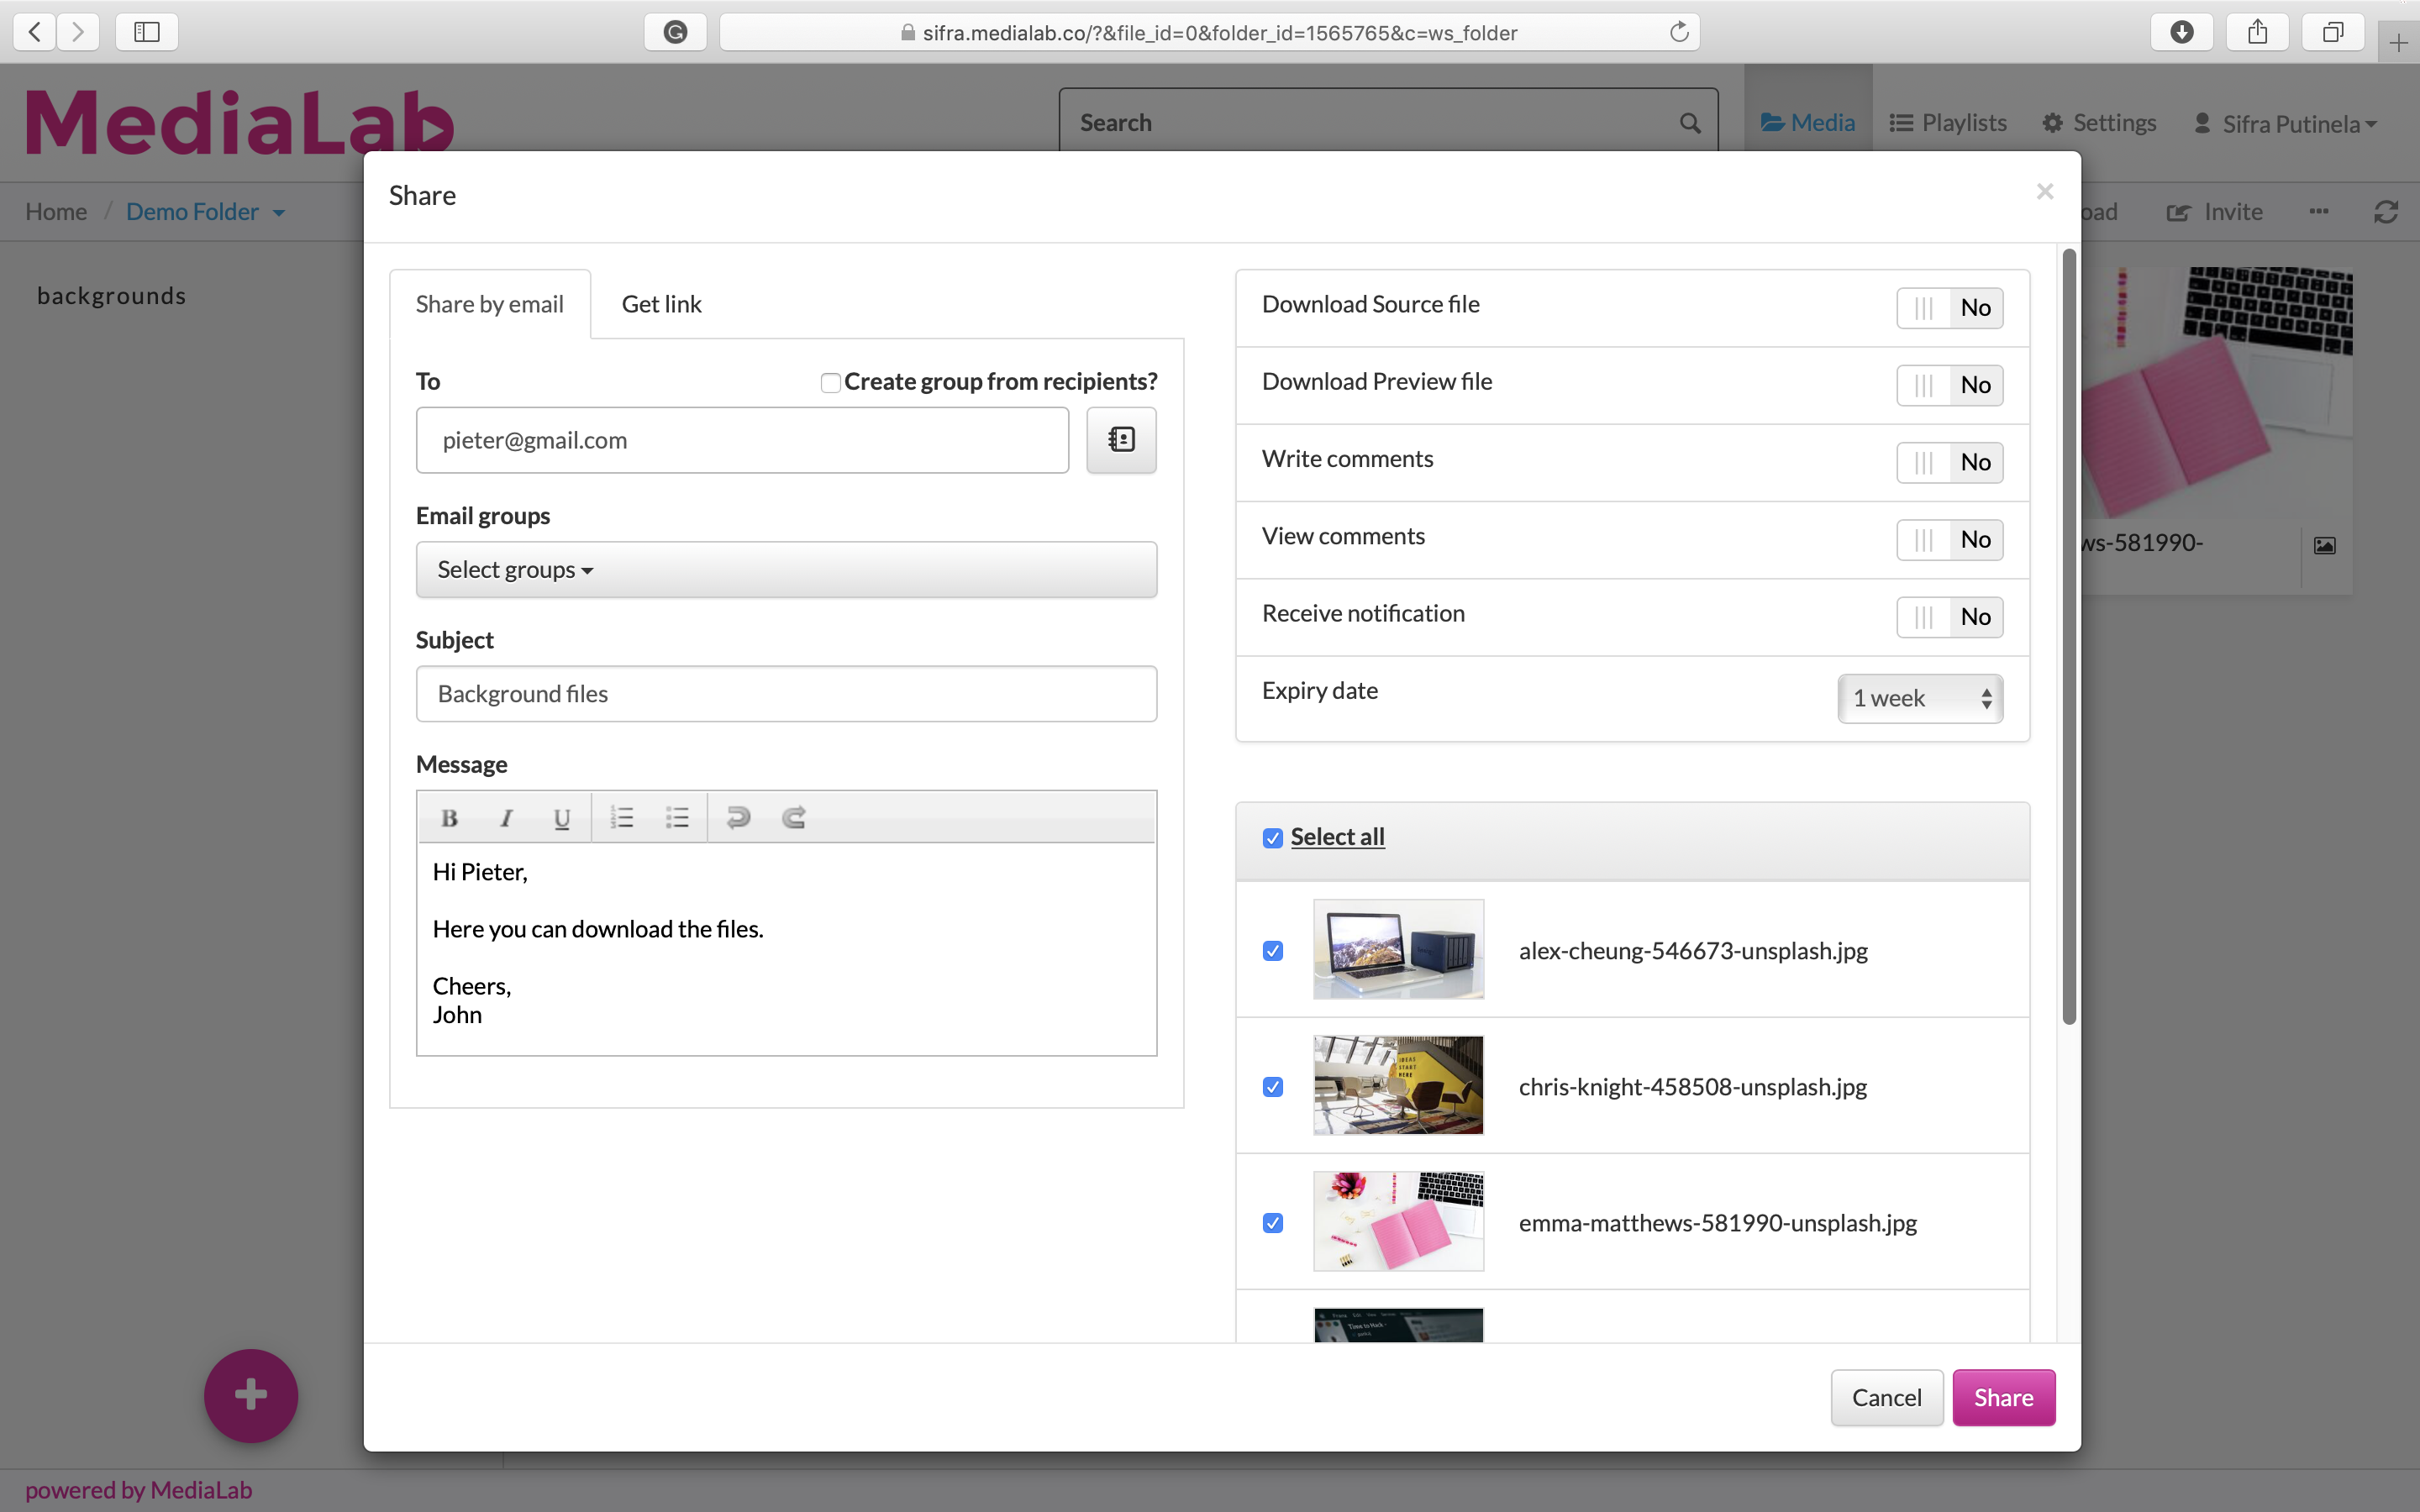Click the Grammarly extension icon
This screenshot has width=2420, height=1512.
tap(676, 32)
